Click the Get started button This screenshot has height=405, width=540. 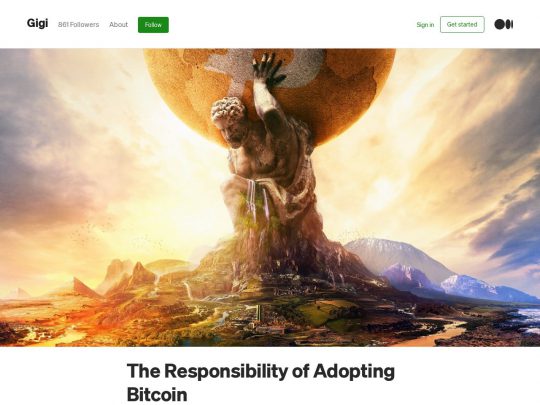pos(462,24)
